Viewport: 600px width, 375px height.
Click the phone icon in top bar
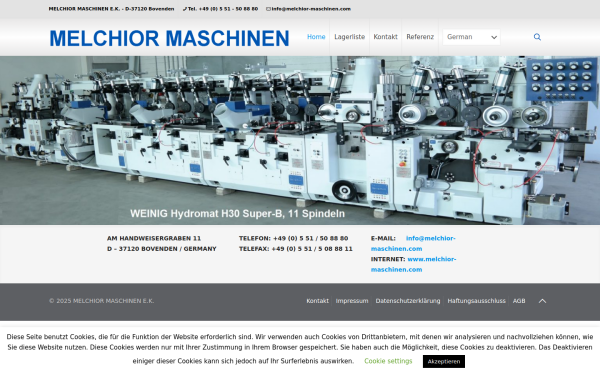[185, 9]
